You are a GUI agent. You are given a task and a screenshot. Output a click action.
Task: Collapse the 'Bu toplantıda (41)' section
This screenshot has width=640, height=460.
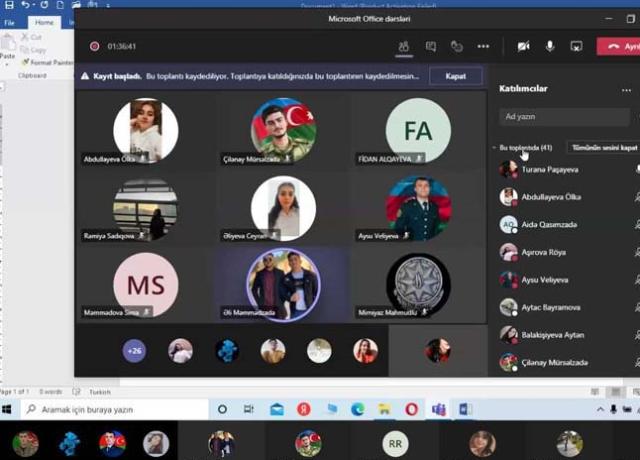click(x=494, y=147)
